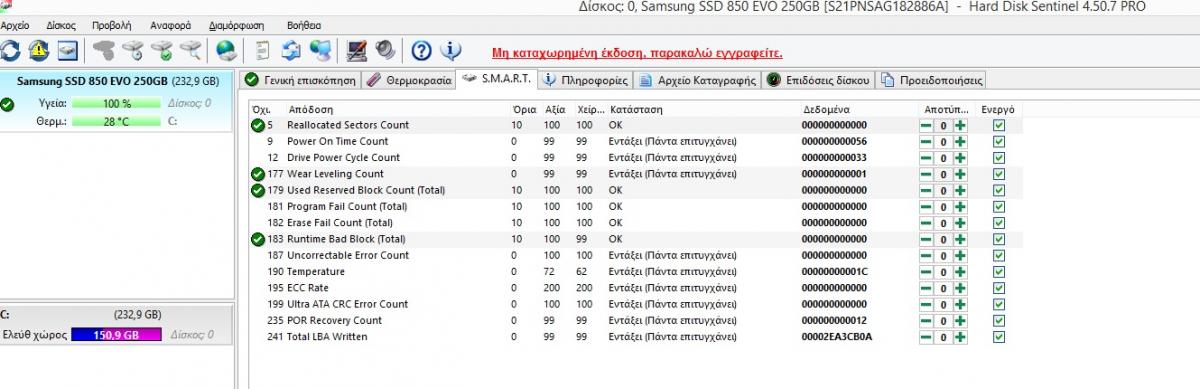Increase offset for Power On Time Count

(960, 142)
